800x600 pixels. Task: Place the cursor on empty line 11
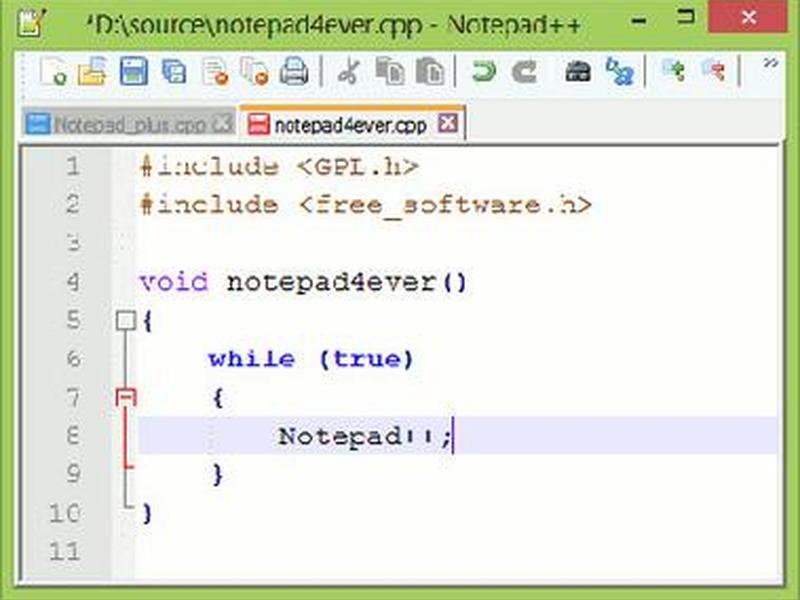pos(456,551)
